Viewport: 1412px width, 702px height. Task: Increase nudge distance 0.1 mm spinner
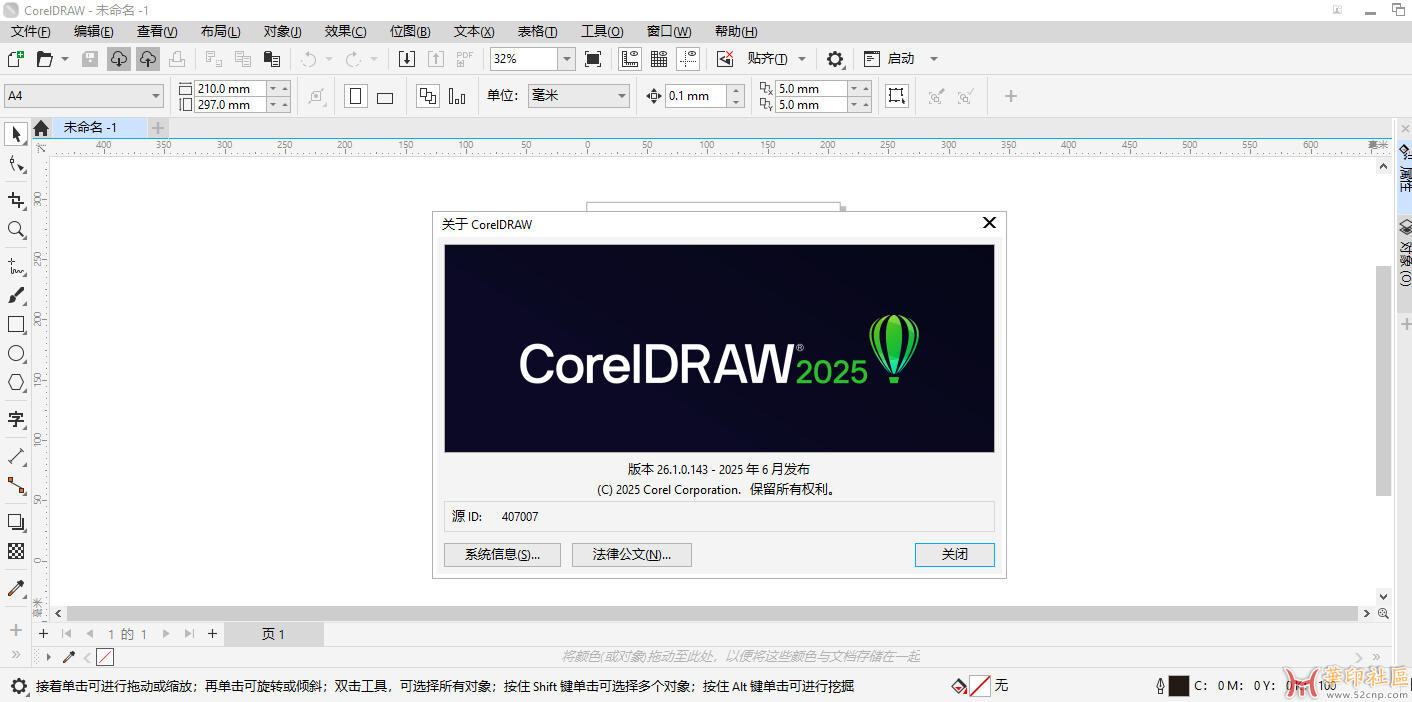(737, 91)
